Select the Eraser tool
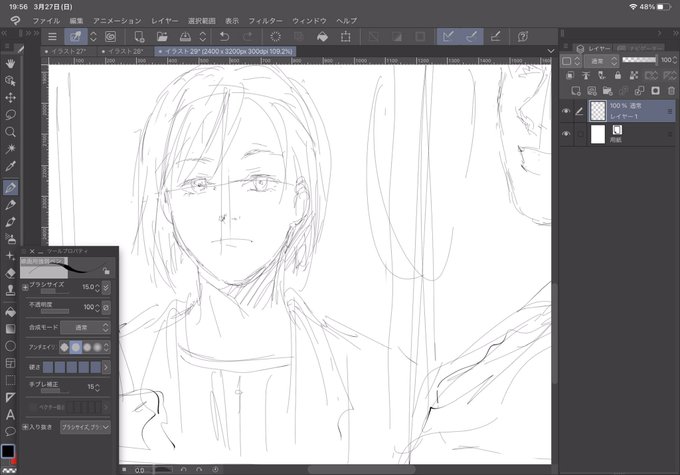680x475 pixels. (x=10, y=273)
